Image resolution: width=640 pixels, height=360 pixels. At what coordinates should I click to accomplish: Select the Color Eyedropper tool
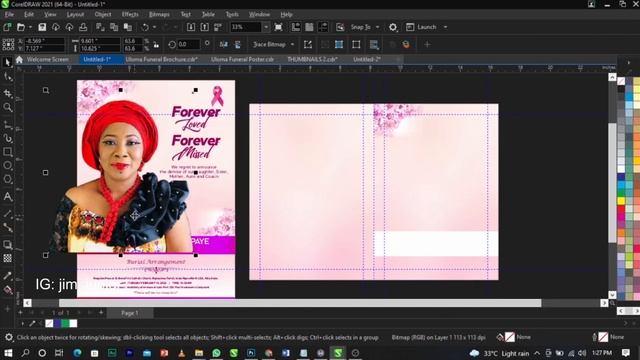(7, 276)
